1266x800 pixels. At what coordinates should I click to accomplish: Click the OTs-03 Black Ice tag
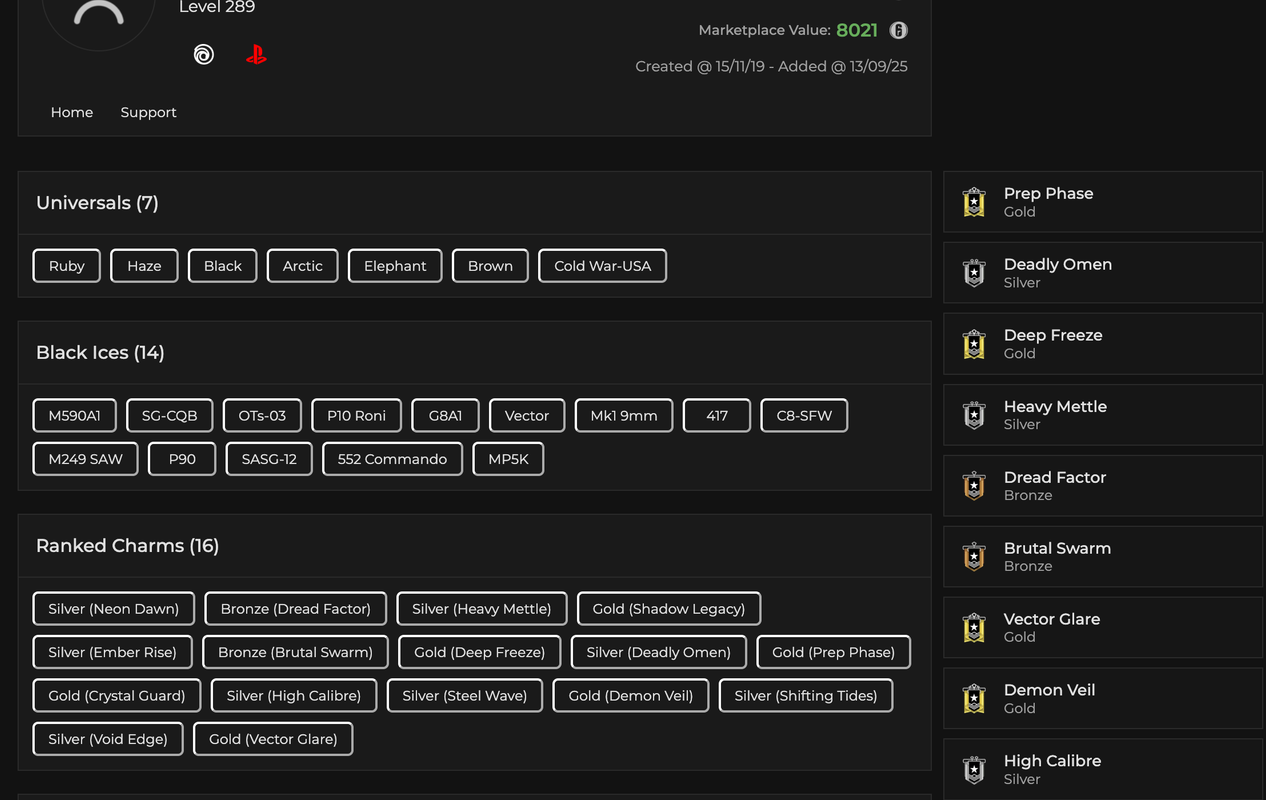point(262,416)
